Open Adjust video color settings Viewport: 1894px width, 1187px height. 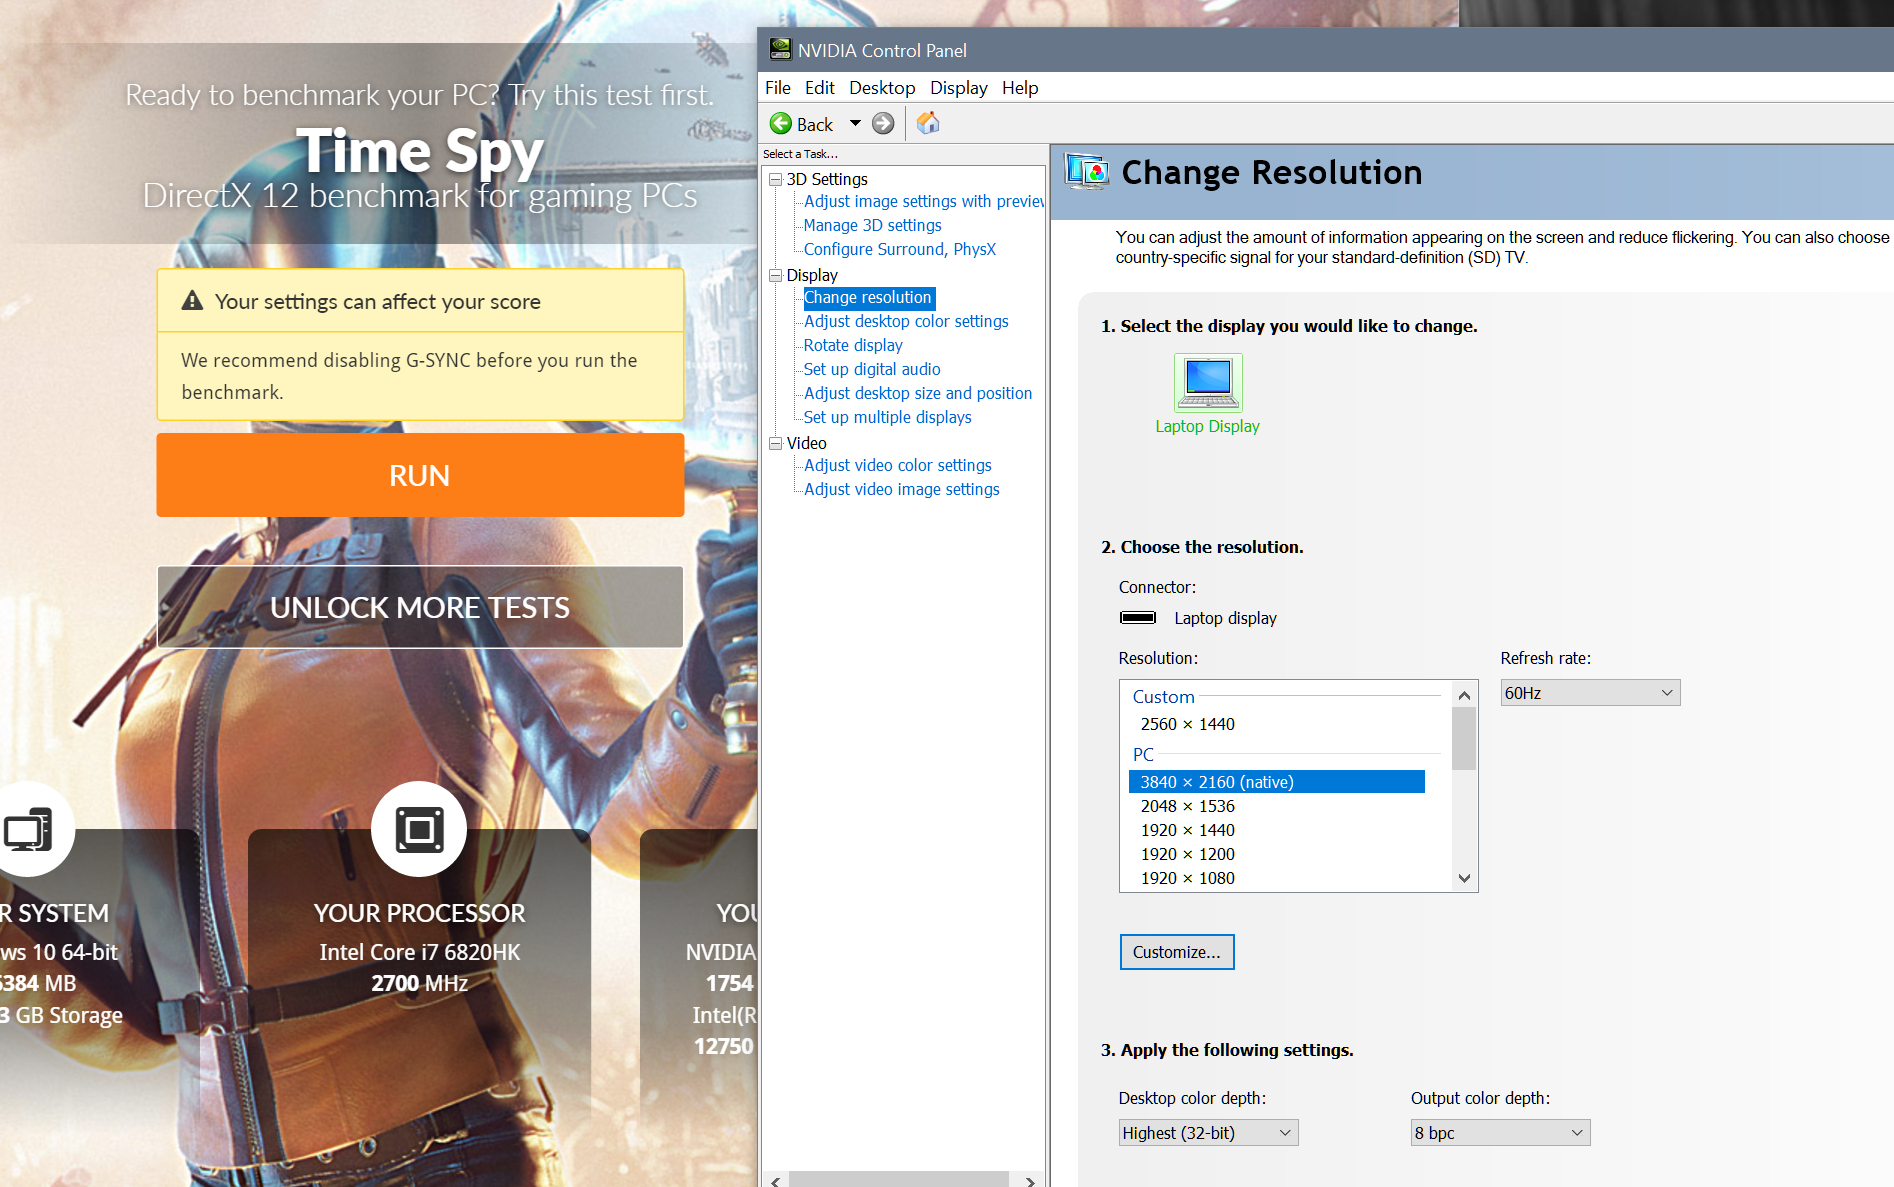898,465
